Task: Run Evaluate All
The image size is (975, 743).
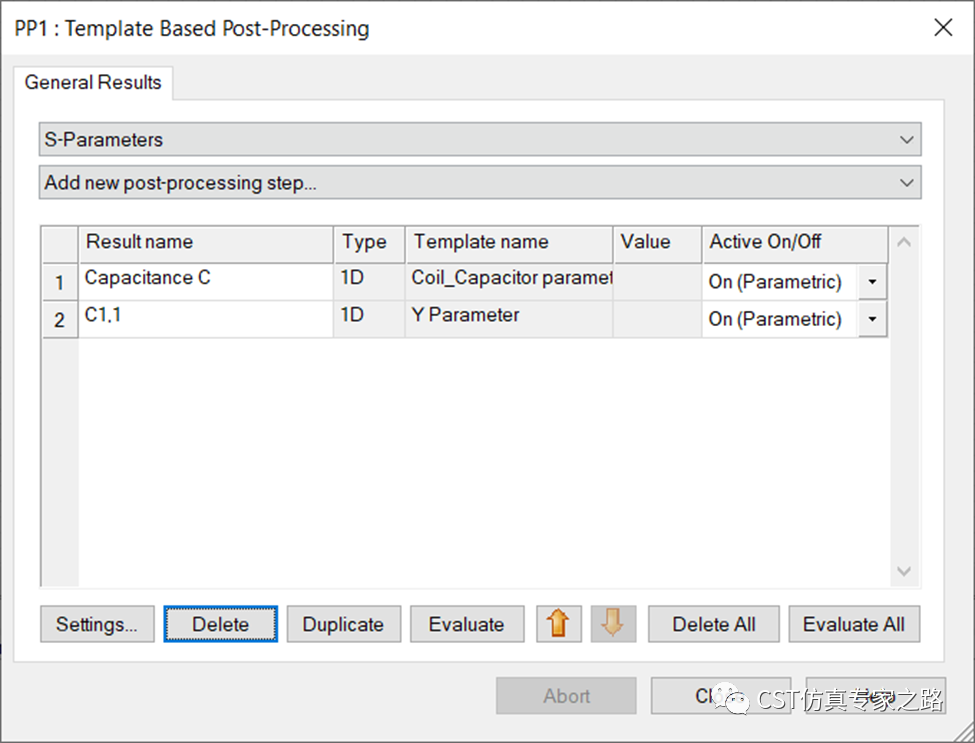Action: [x=853, y=624]
